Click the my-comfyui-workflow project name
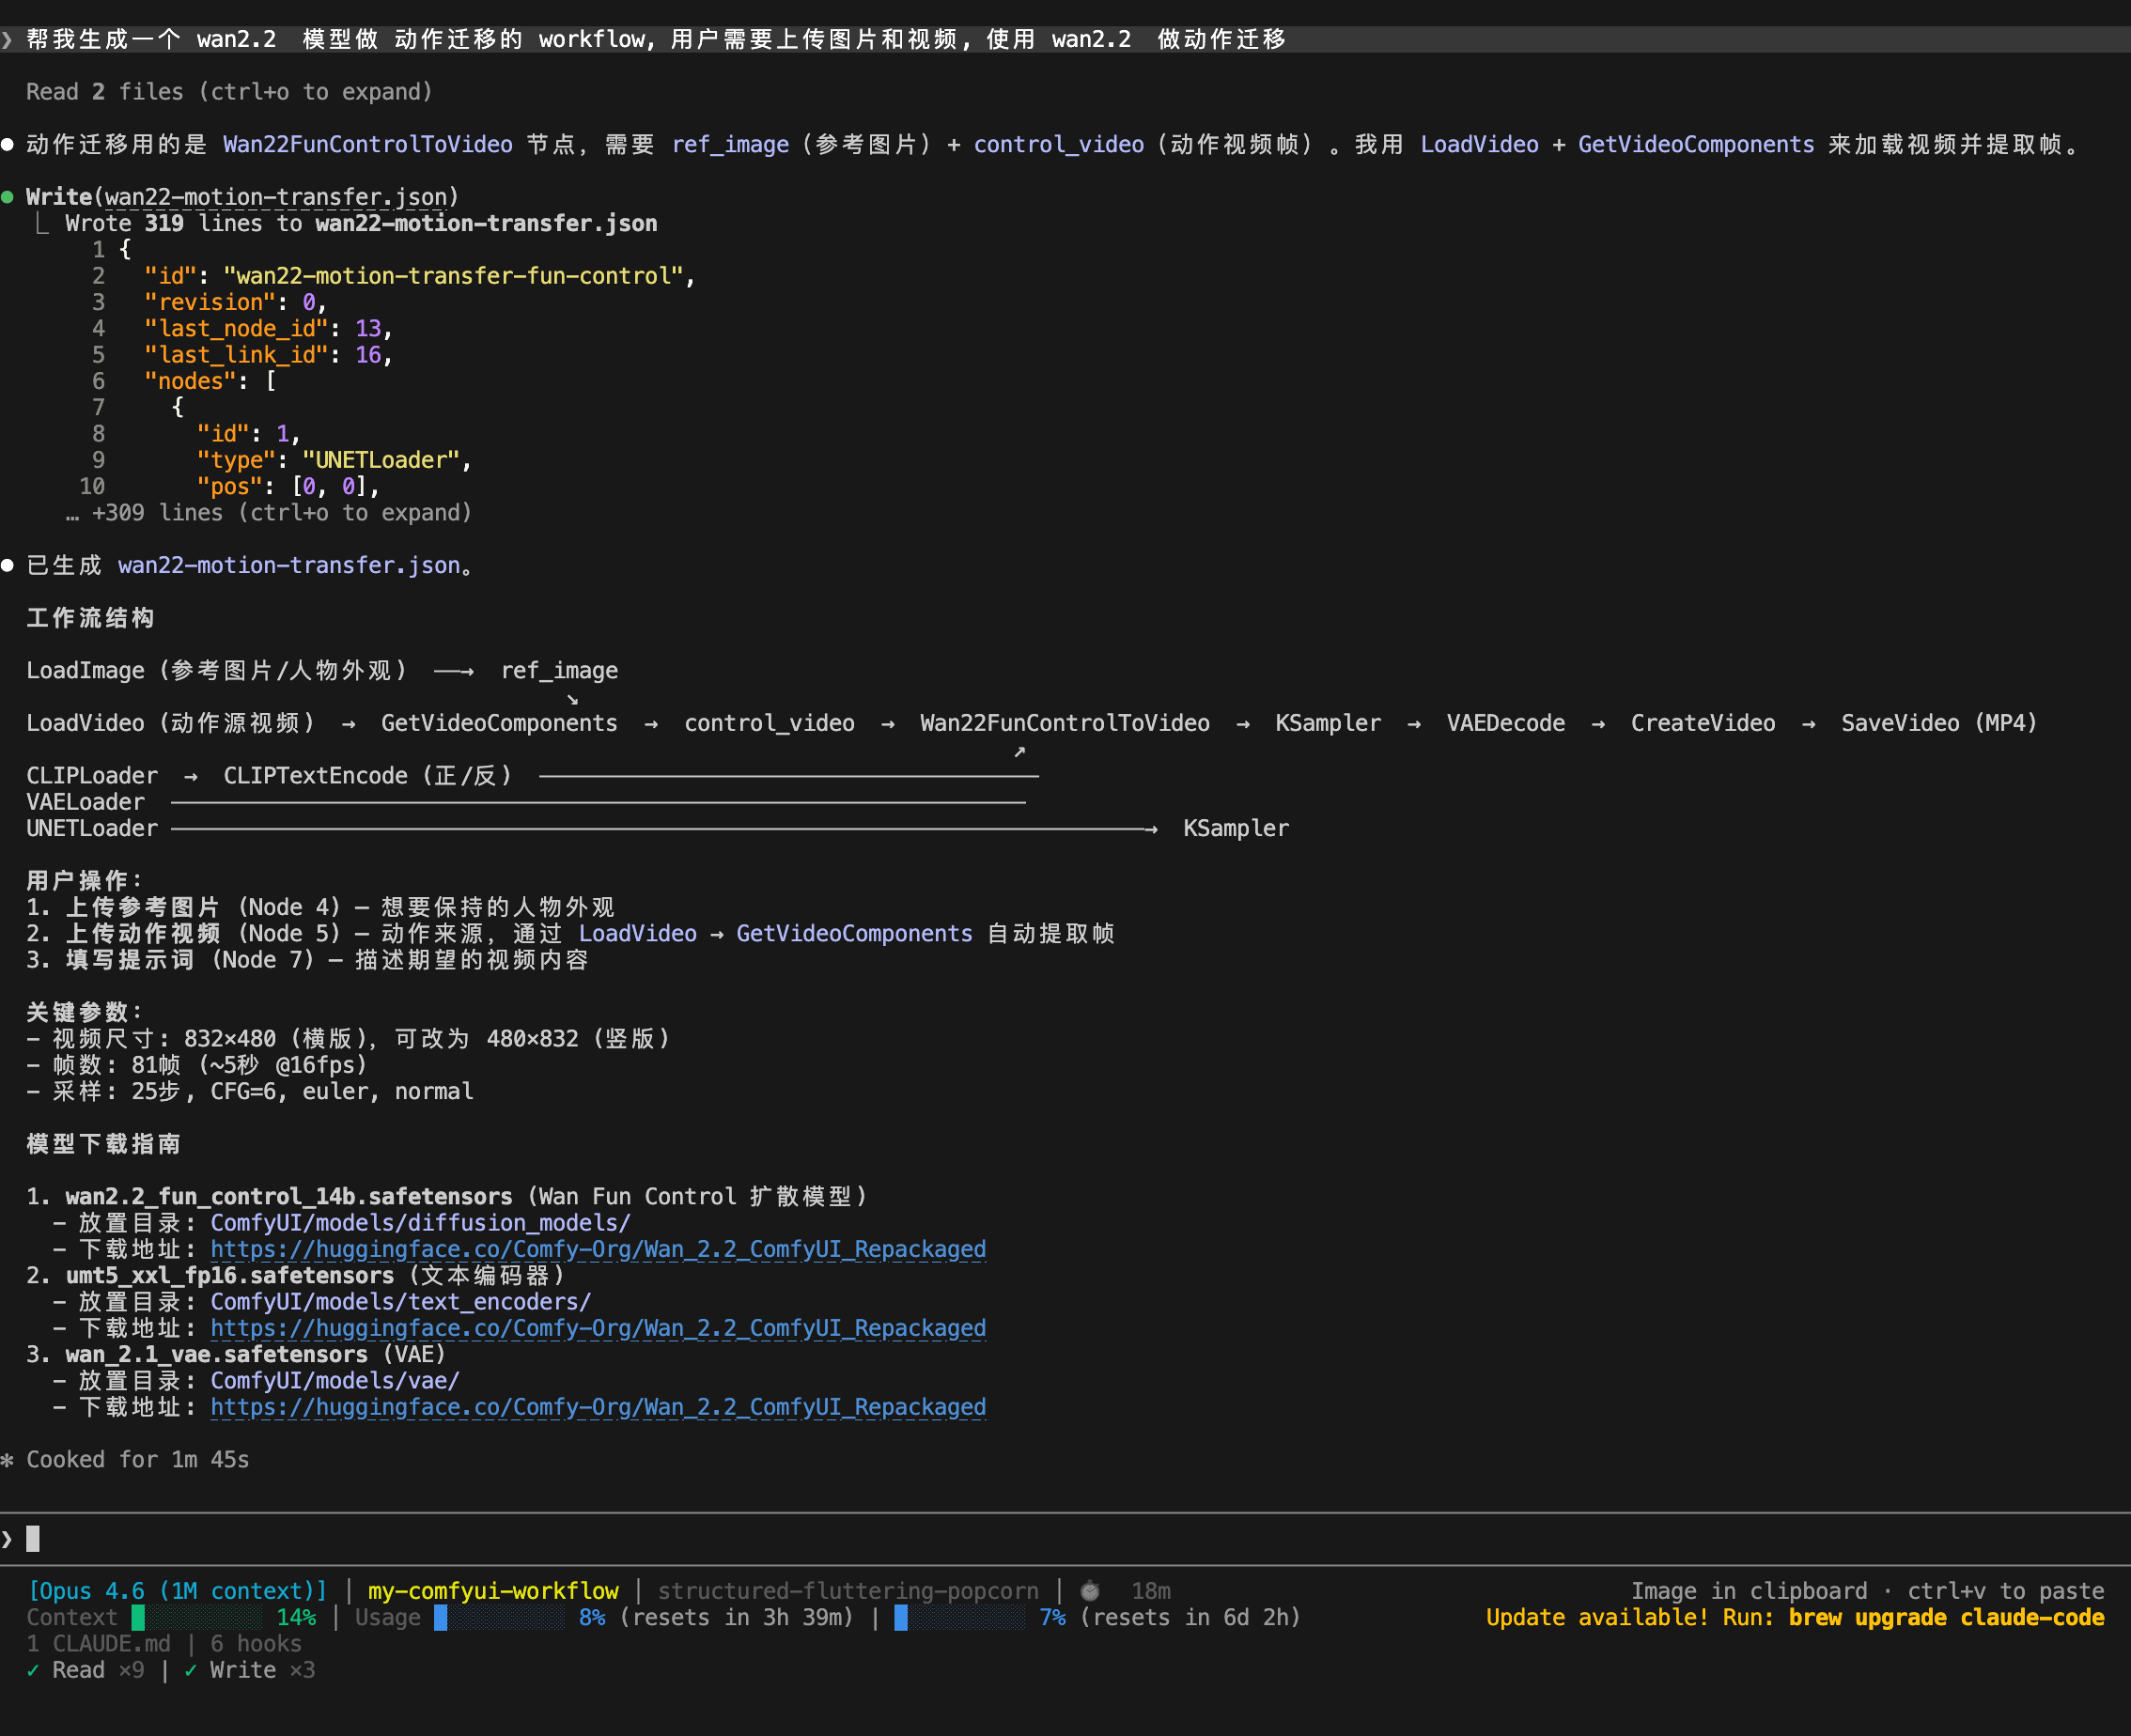Image resolution: width=2131 pixels, height=1736 pixels. point(492,1591)
